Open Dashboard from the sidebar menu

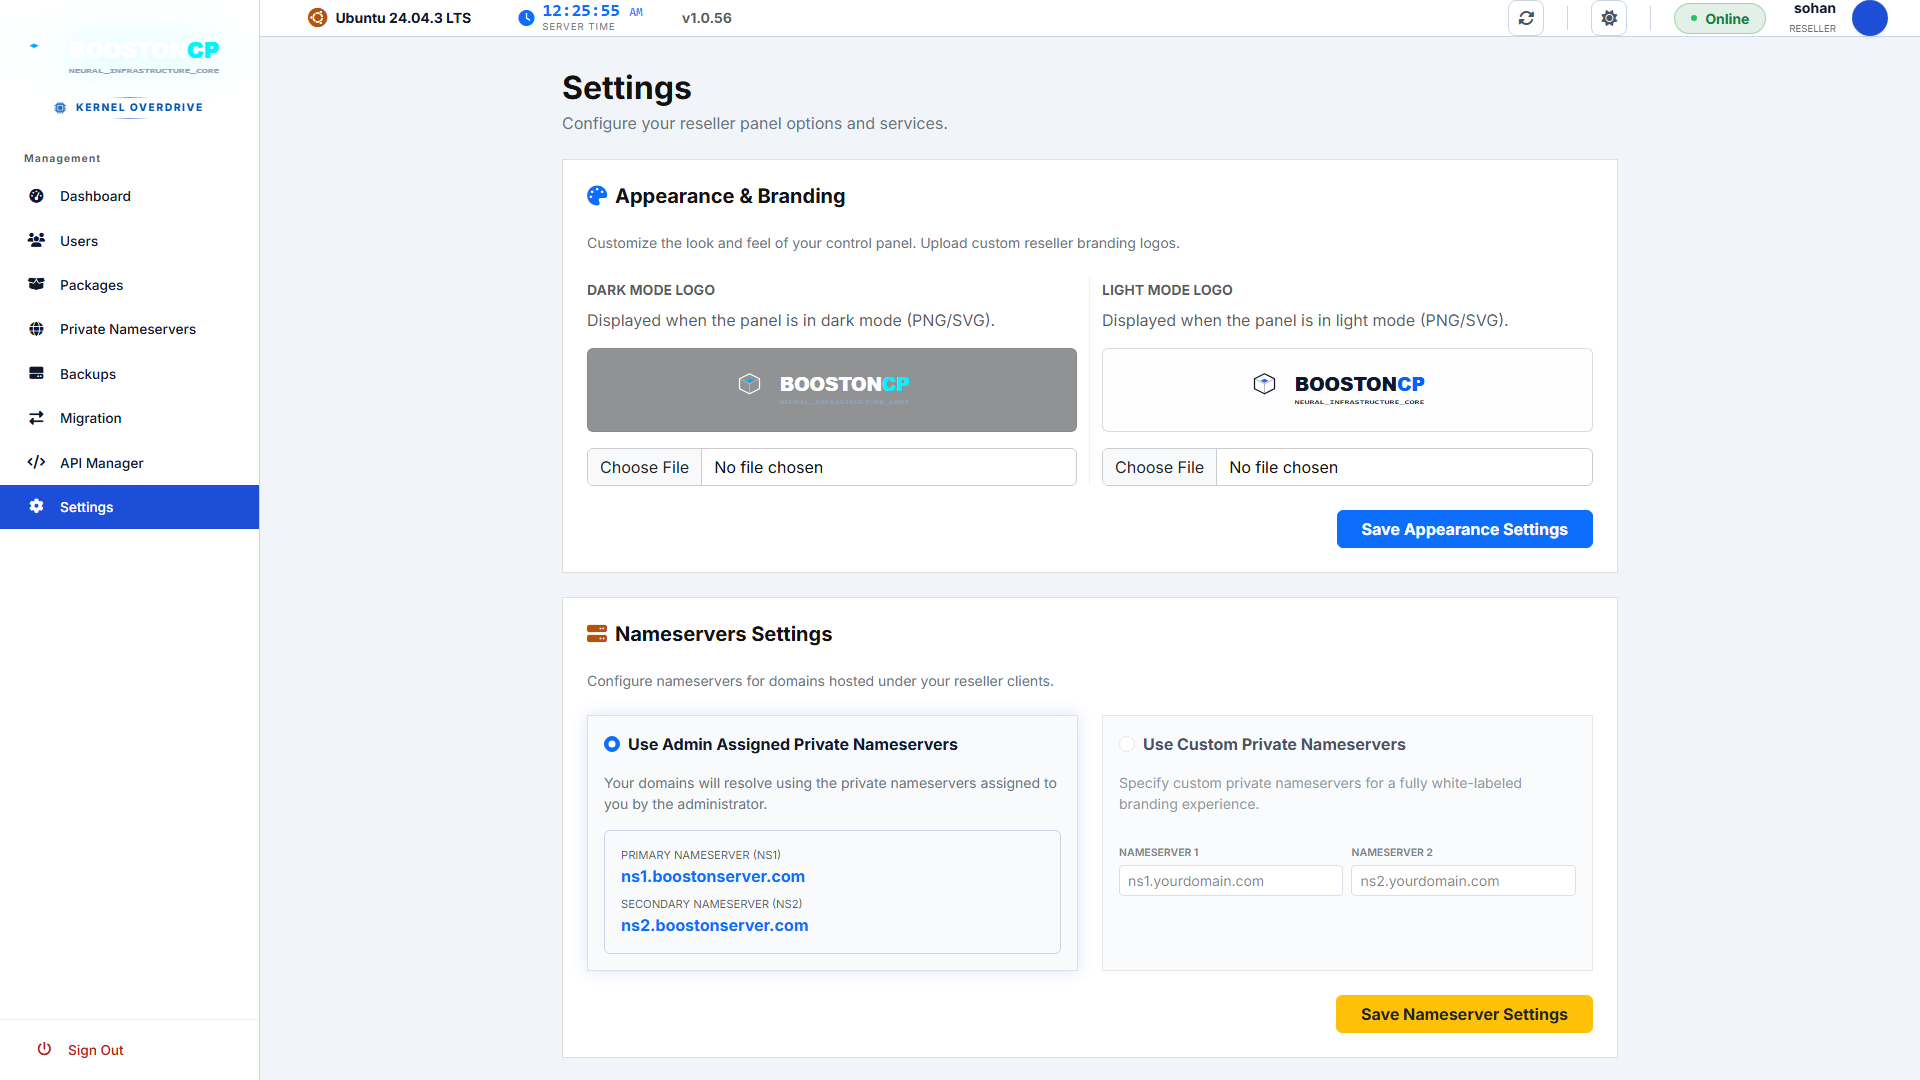click(129, 196)
